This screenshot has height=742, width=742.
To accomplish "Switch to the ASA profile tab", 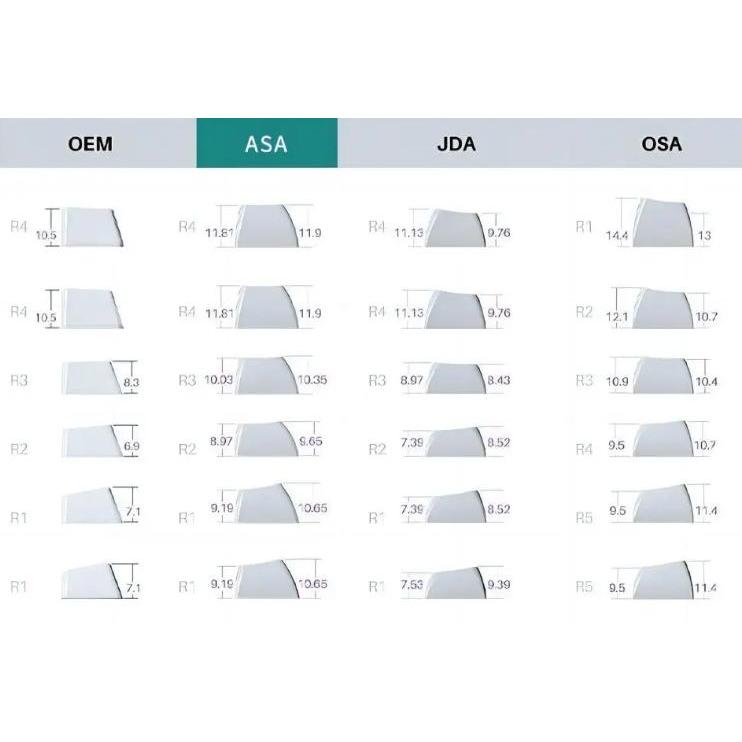I will [x=266, y=144].
